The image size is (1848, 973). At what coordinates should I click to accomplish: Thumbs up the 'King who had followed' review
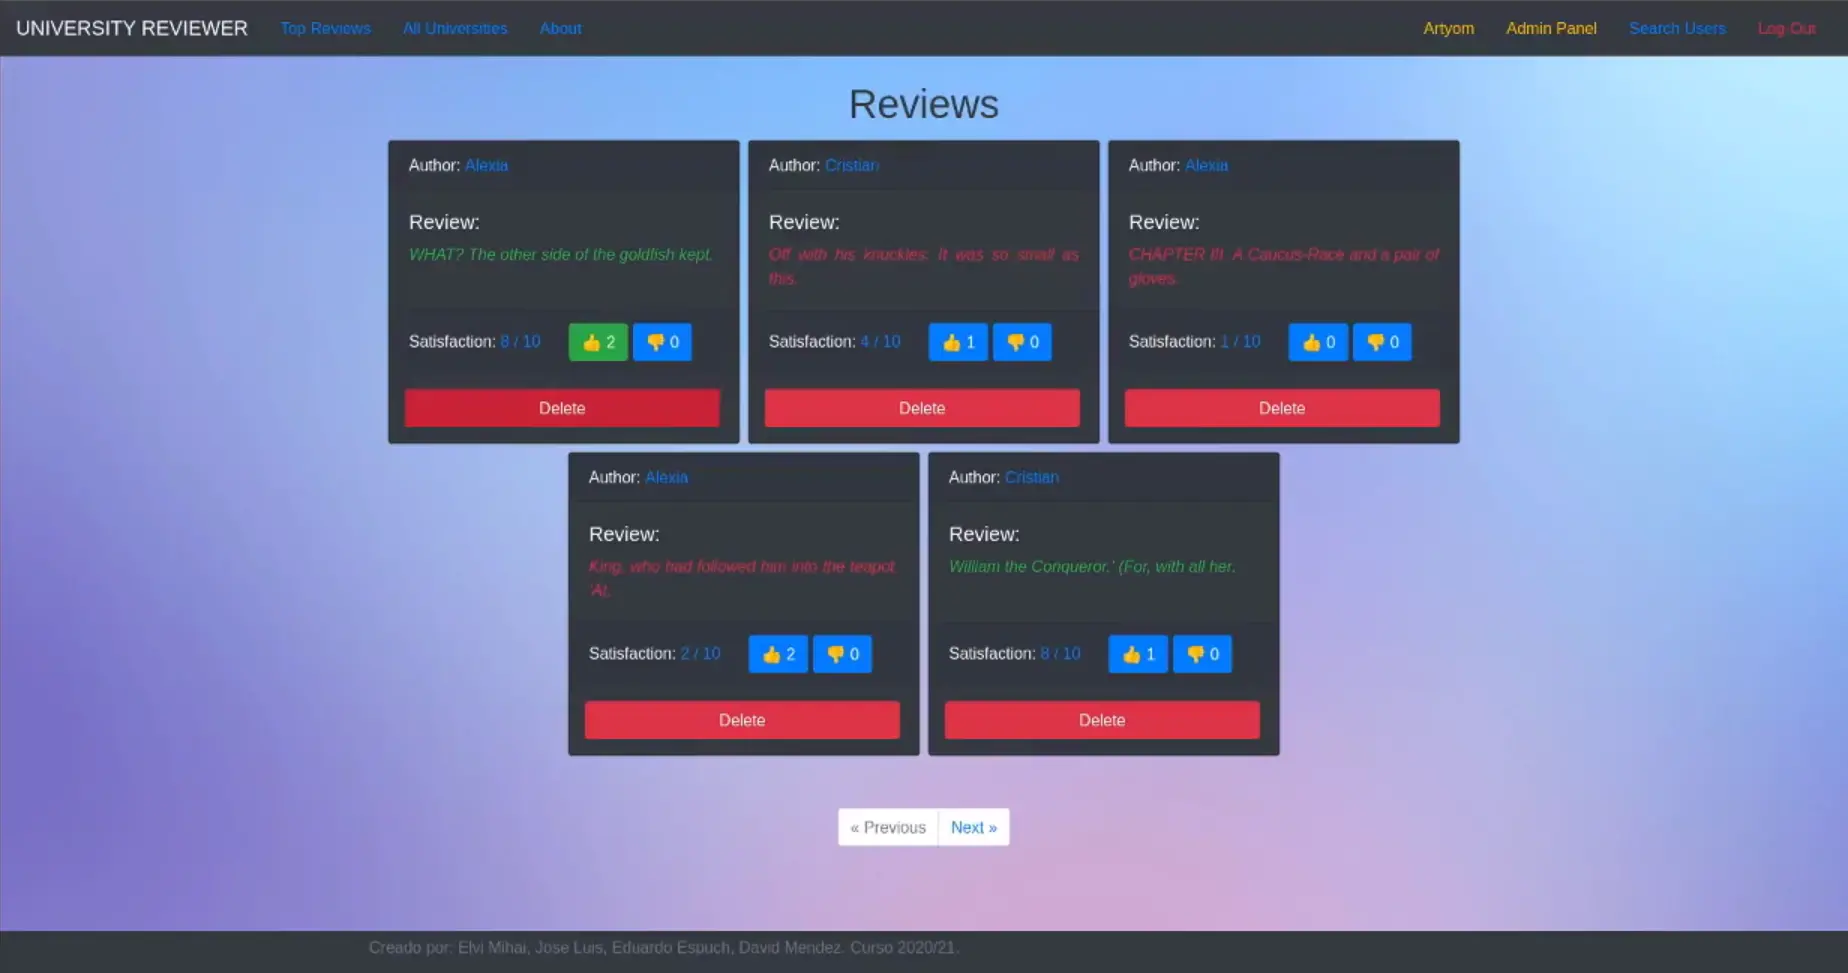coord(777,654)
